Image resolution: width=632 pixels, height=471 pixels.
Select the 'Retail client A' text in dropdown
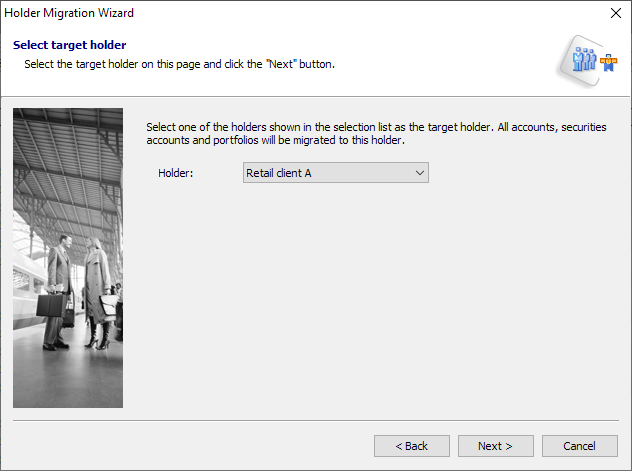pyautogui.click(x=280, y=173)
